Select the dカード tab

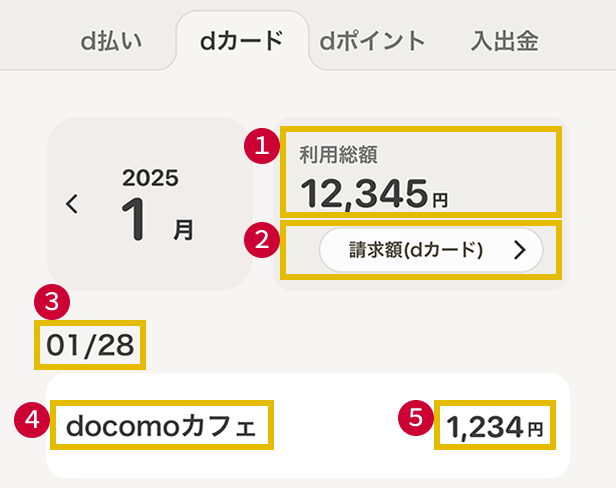pyautogui.click(x=241, y=41)
